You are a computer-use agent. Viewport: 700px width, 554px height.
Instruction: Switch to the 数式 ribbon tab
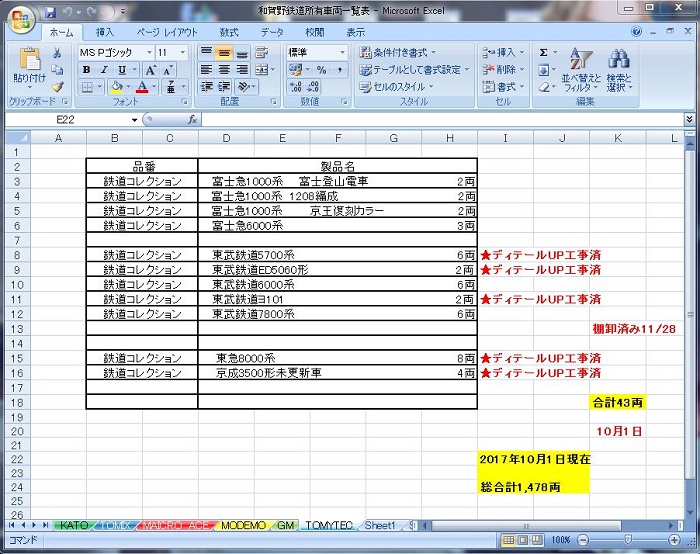click(x=229, y=32)
